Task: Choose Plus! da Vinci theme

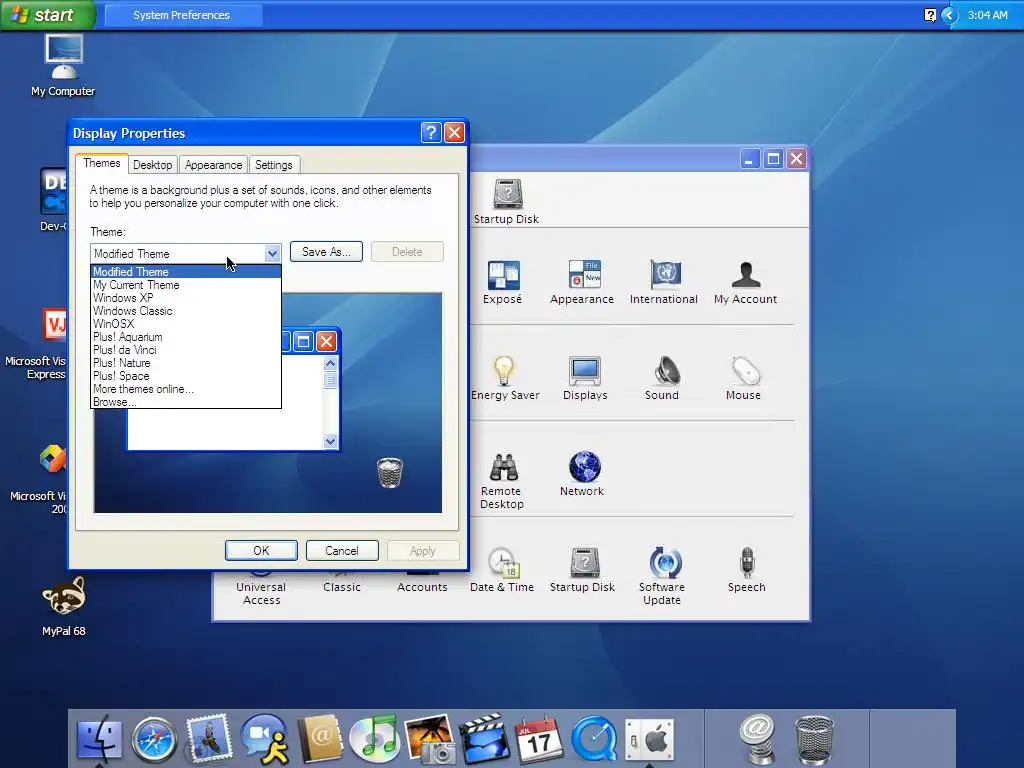Action: pos(186,350)
